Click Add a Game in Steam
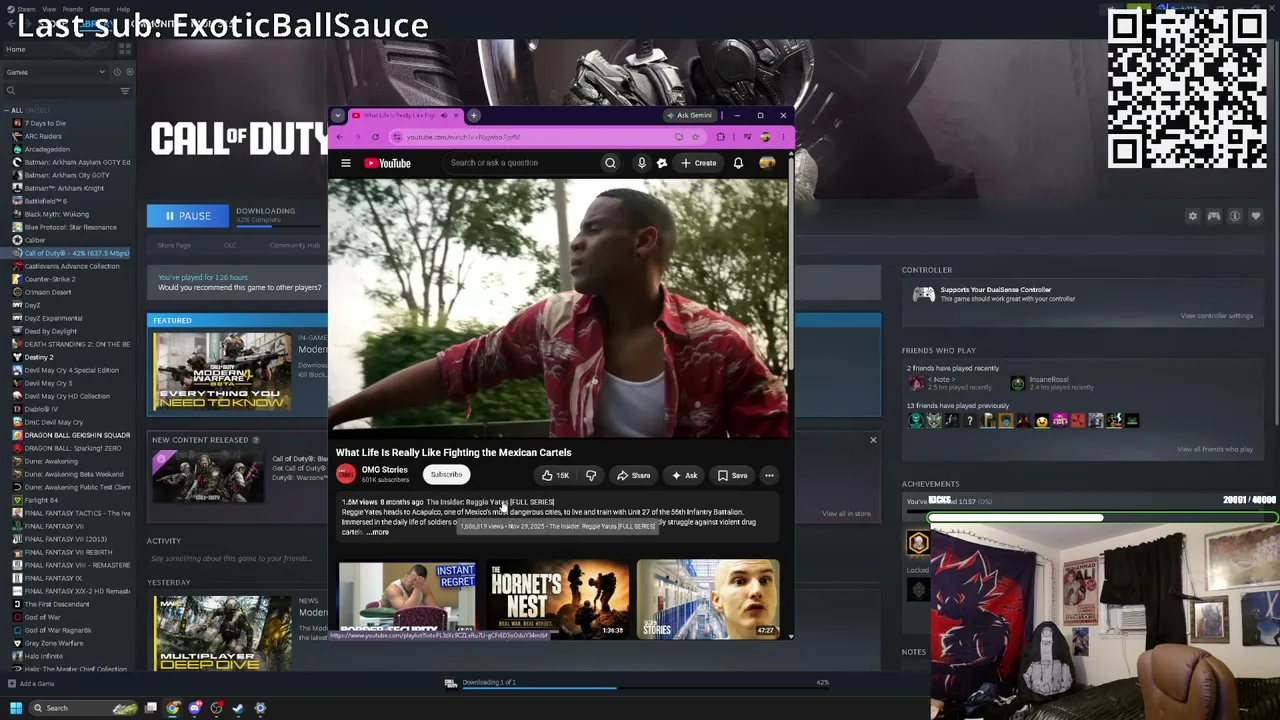Viewport: 1280px width, 720px height. [30, 684]
